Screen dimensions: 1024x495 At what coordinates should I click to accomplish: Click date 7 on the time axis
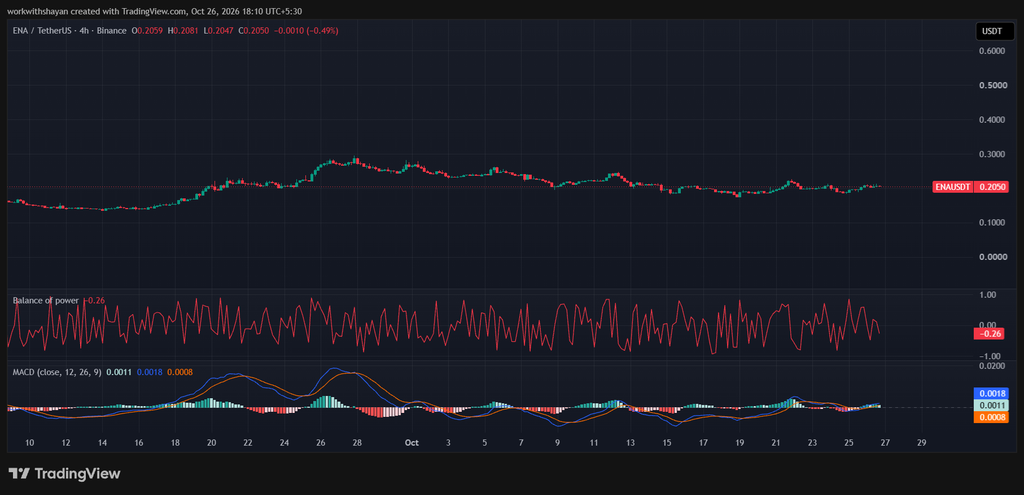520,442
